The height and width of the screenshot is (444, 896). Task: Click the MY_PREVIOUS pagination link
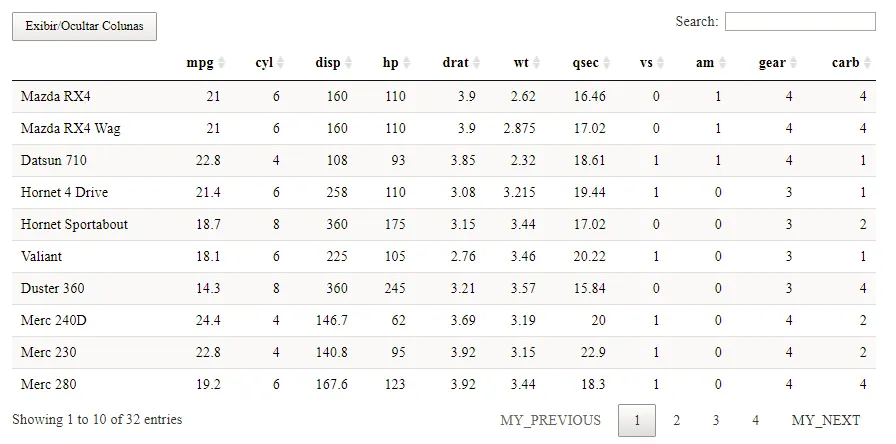point(550,421)
